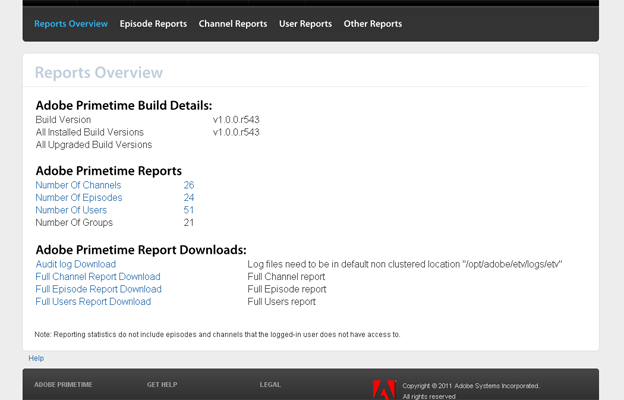Select the groups count 21

[189, 222]
